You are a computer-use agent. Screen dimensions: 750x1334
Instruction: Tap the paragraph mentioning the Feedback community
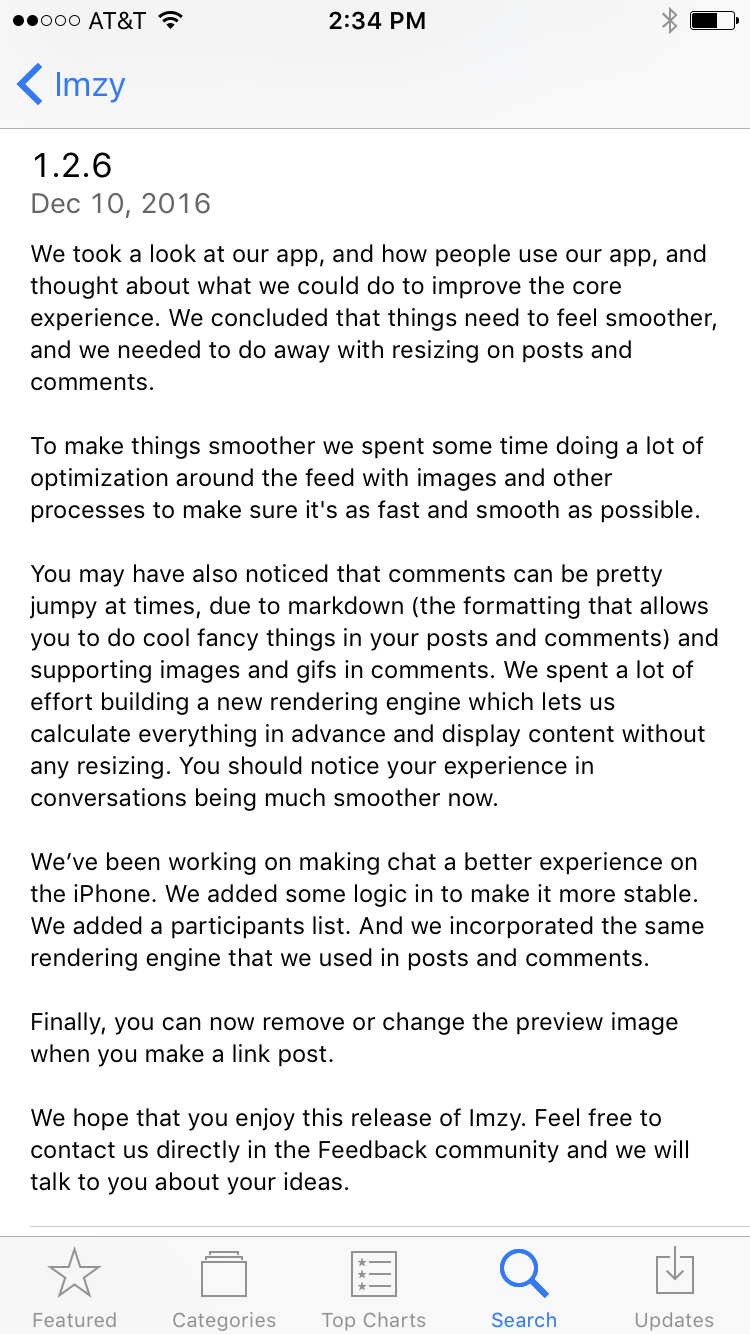pyautogui.click(x=360, y=1150)
